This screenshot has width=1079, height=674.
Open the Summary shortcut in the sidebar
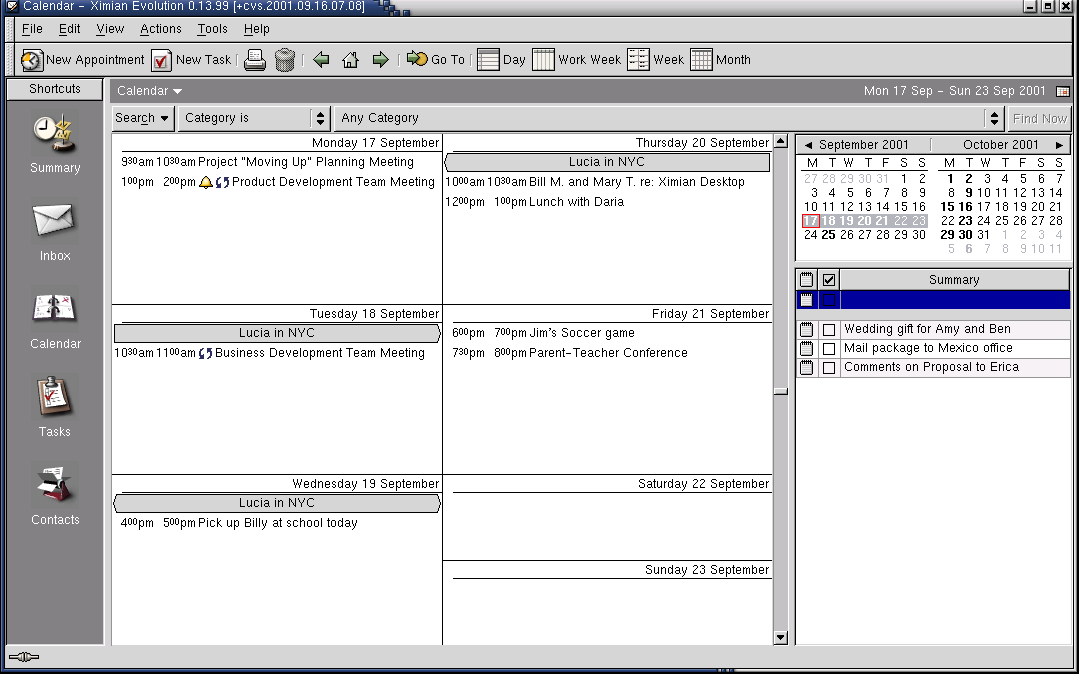(55, 144)
